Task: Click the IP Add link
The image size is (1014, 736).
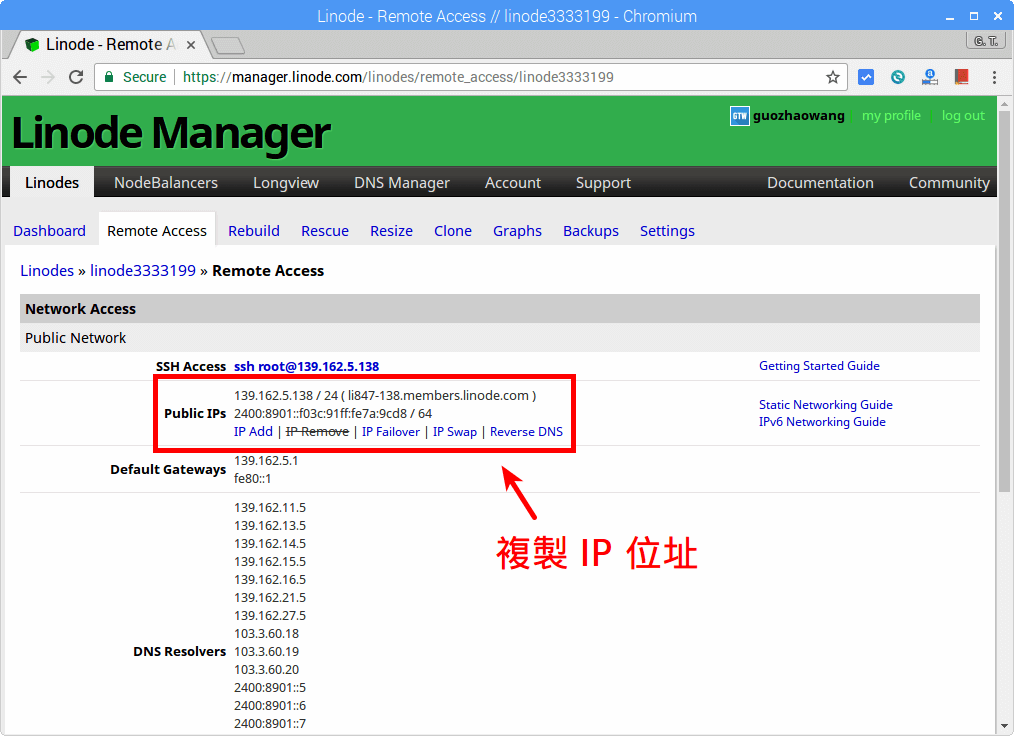Action: click(253, 431)
